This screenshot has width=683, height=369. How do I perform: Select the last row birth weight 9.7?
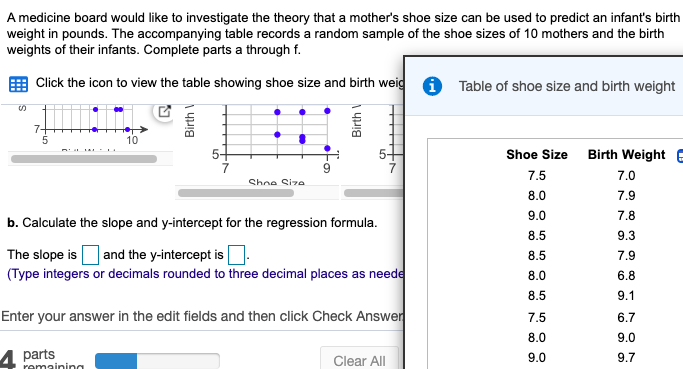[626, 358]
